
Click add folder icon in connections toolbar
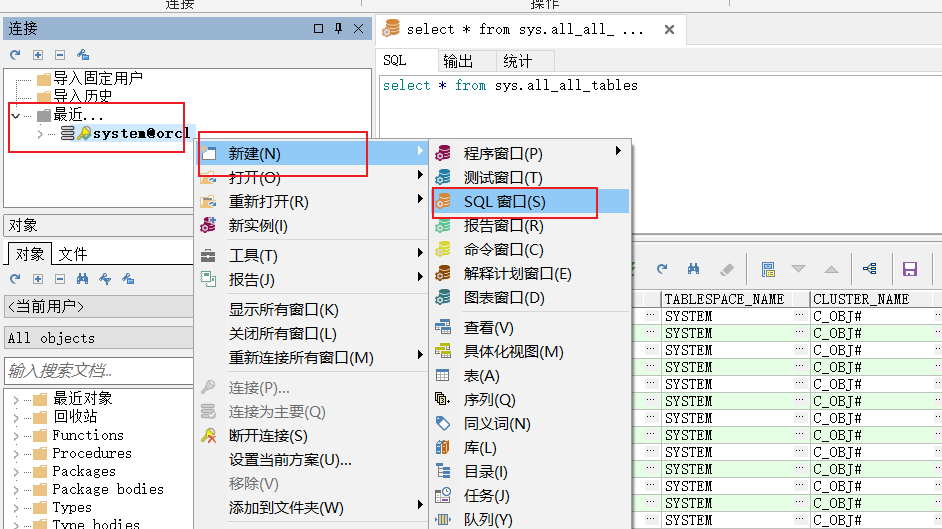point(38,55)
